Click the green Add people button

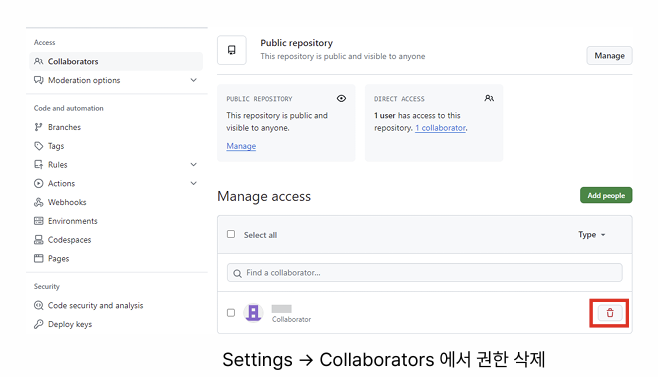(606, 195)
